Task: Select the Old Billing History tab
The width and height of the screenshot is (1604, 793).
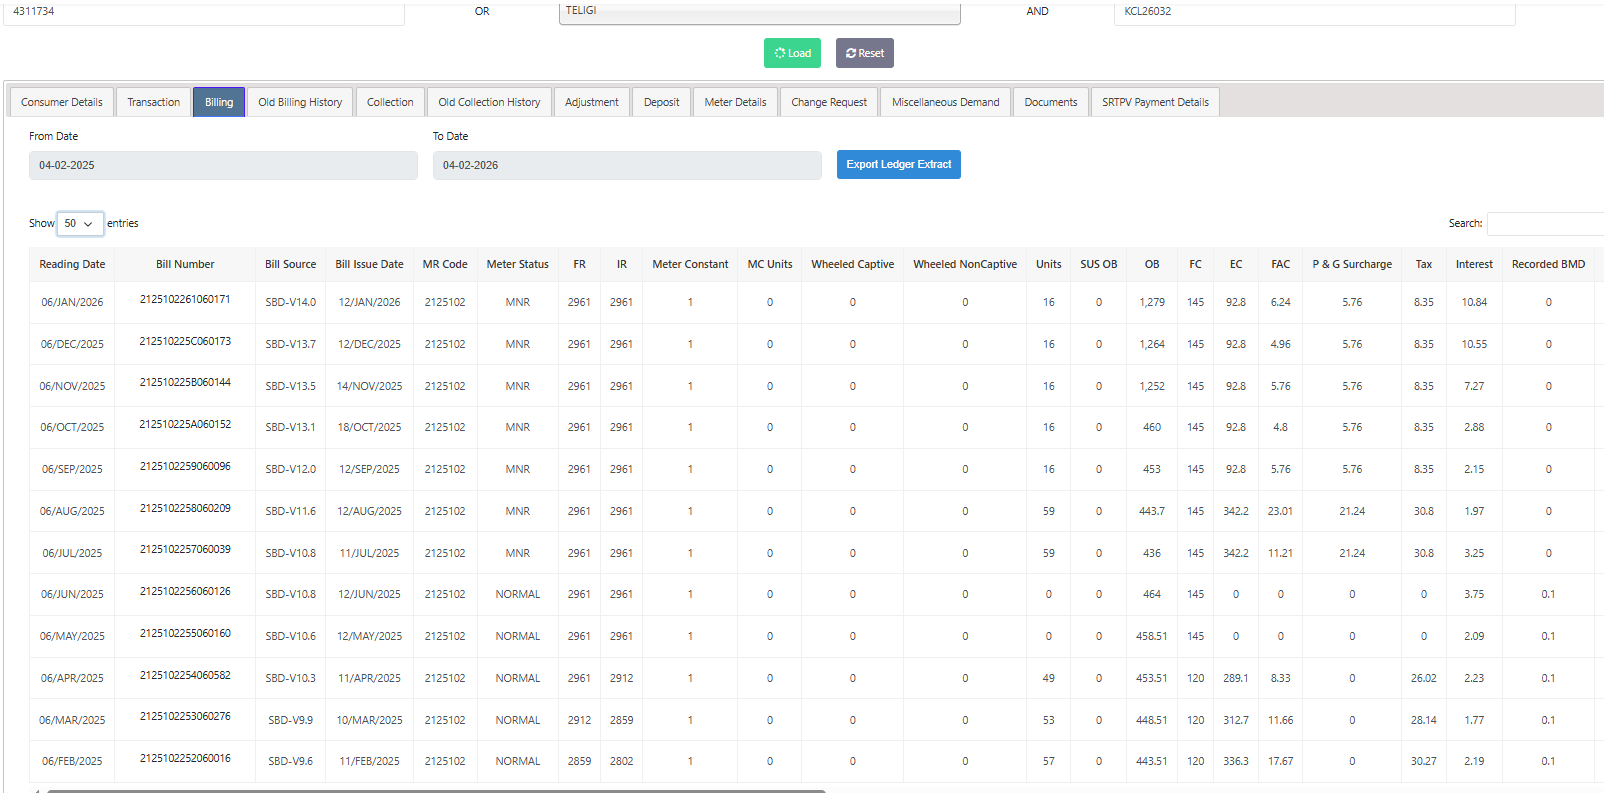Action: pos(300,102)
